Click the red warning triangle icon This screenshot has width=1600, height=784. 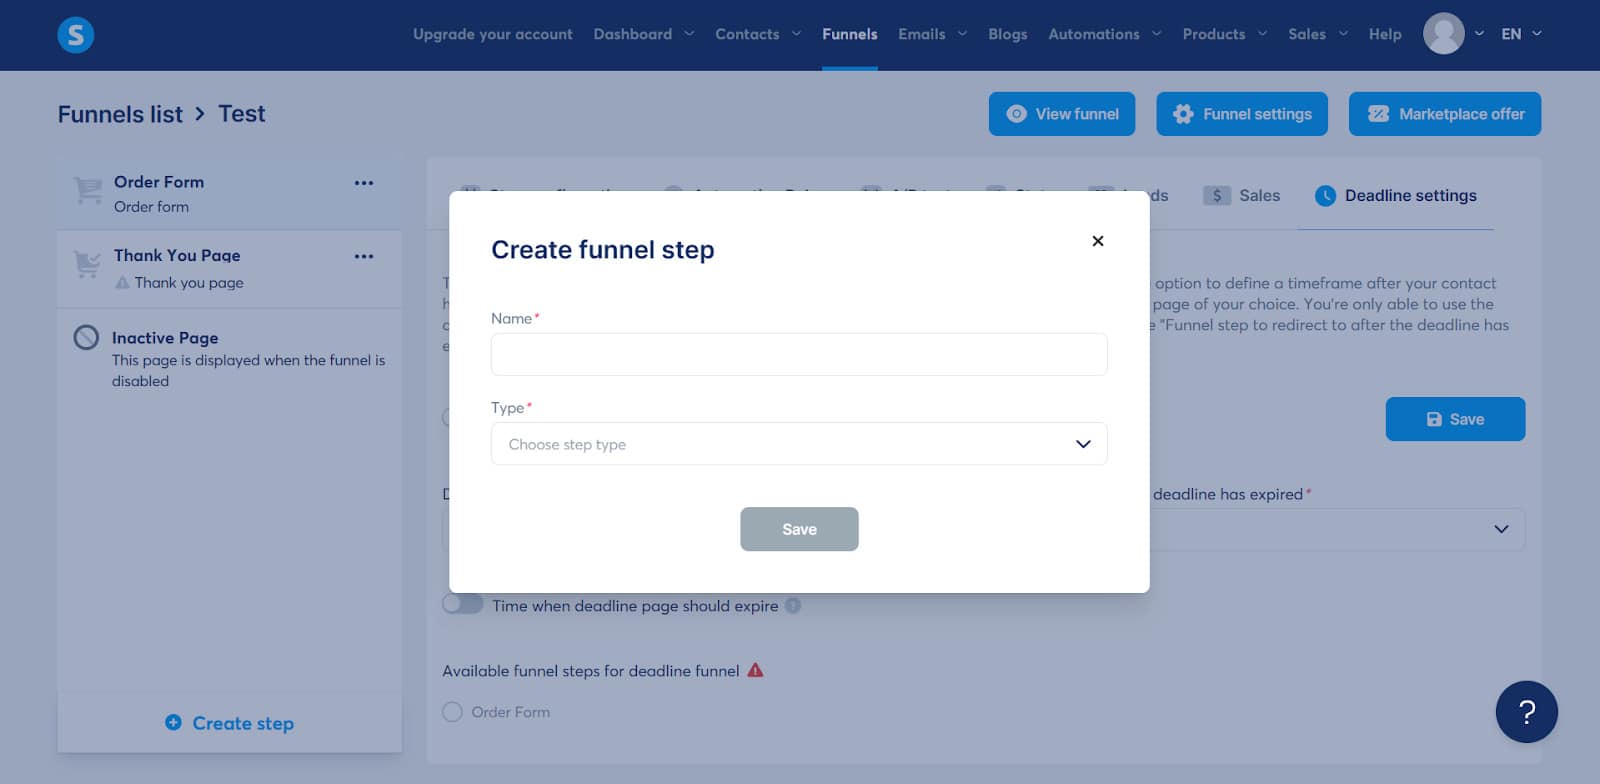(756, 671)
